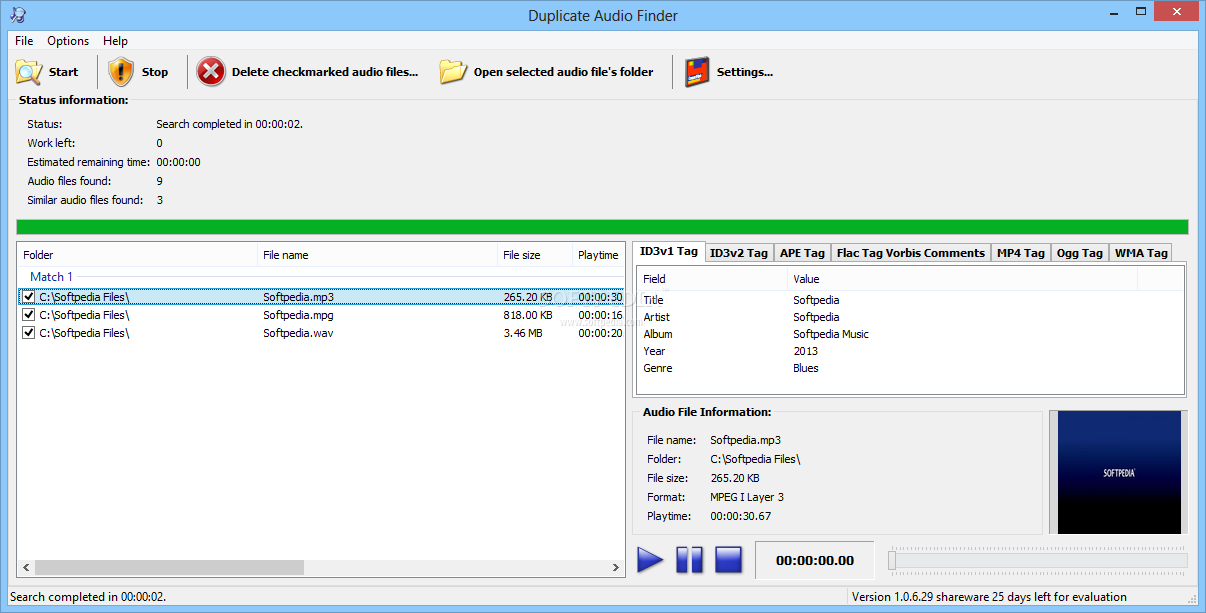Image resolution: width=1206 pixels, height=613 pixels.
Task: Select the Match 1 group header
Action: click(51, 277)
